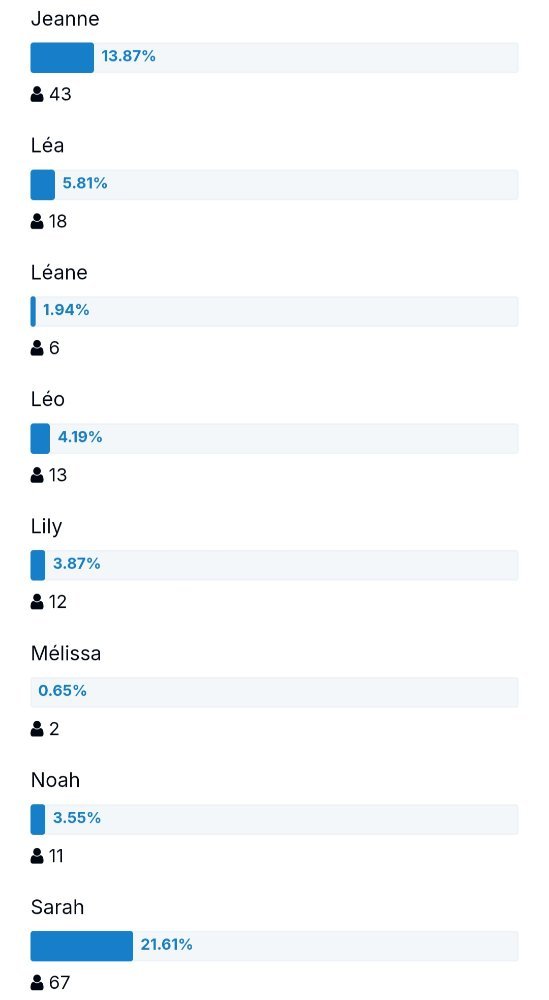
Task: Click the voter icon beside 18 under Léa
Action: click(37, 221)
